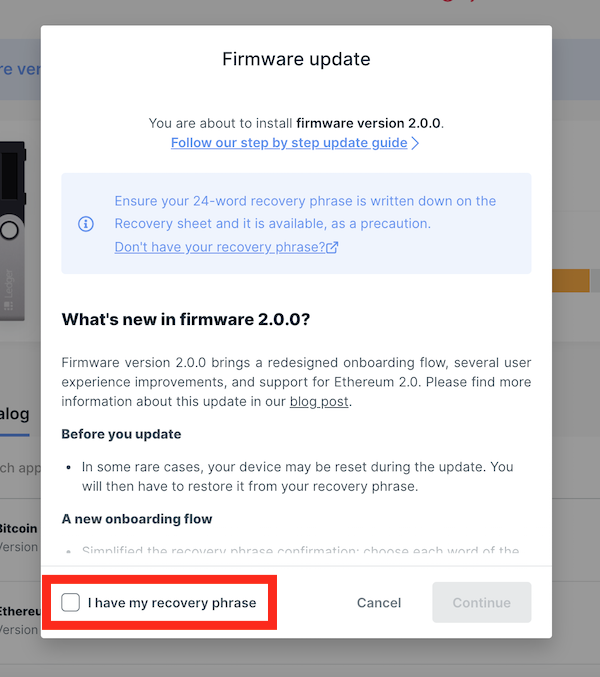Click the info circle icon in the blue notice
The width and height of the screenshot is (600, 677).
[86, 224]
